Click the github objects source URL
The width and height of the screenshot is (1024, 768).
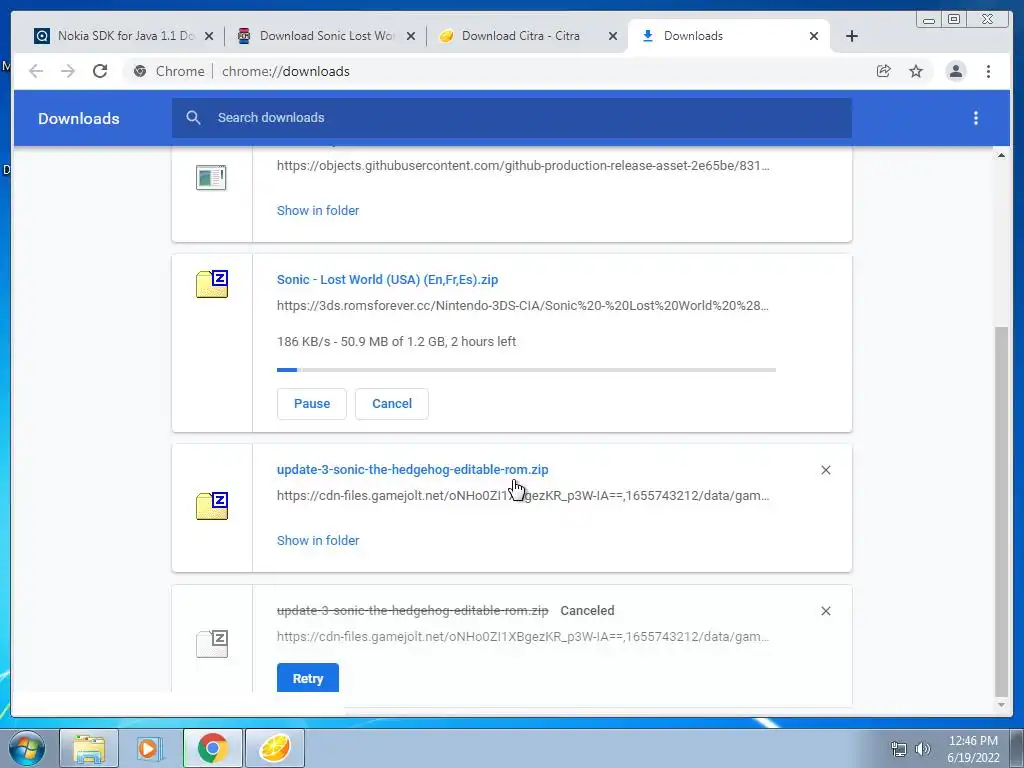pos(523,165)
